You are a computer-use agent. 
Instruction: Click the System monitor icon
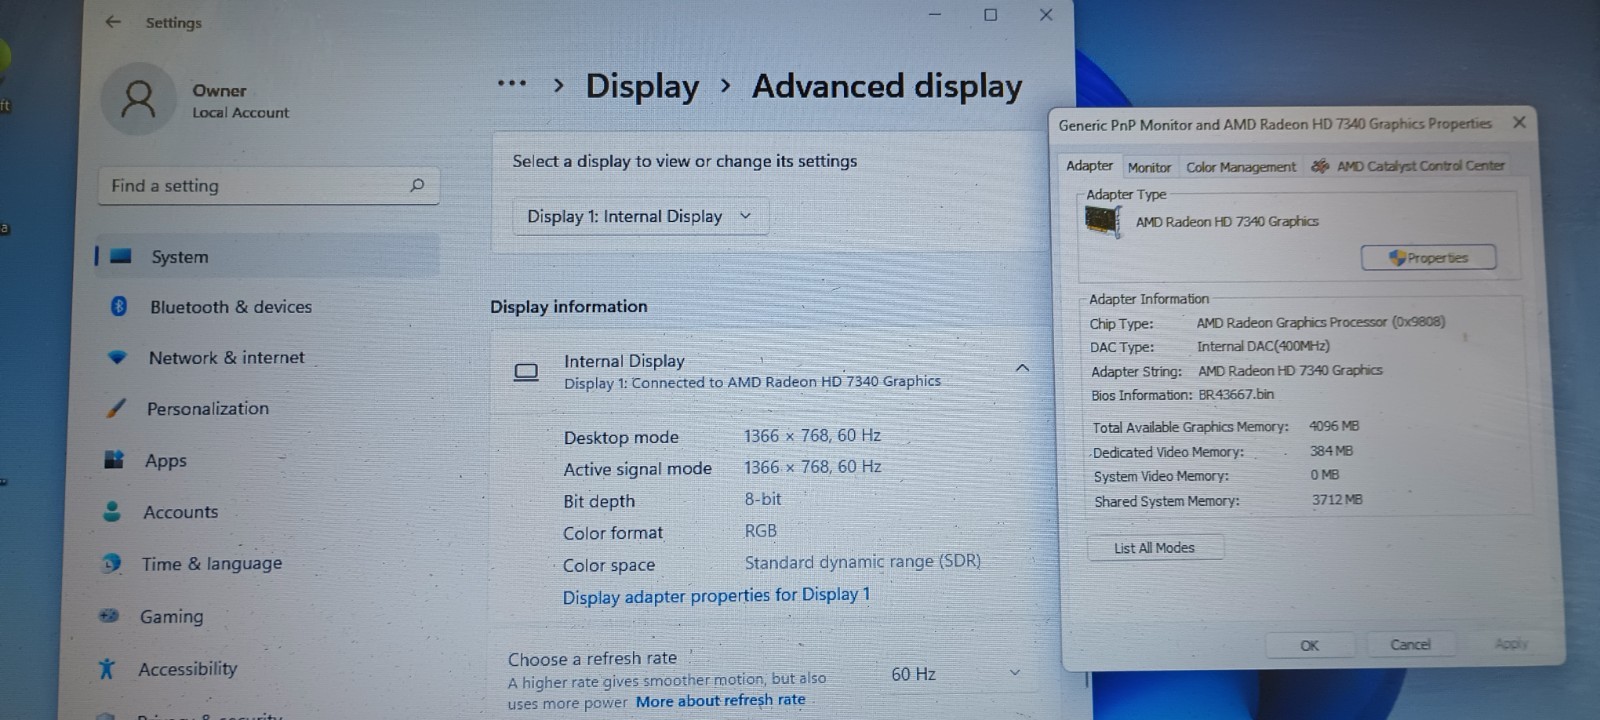(x=121, y=256)
